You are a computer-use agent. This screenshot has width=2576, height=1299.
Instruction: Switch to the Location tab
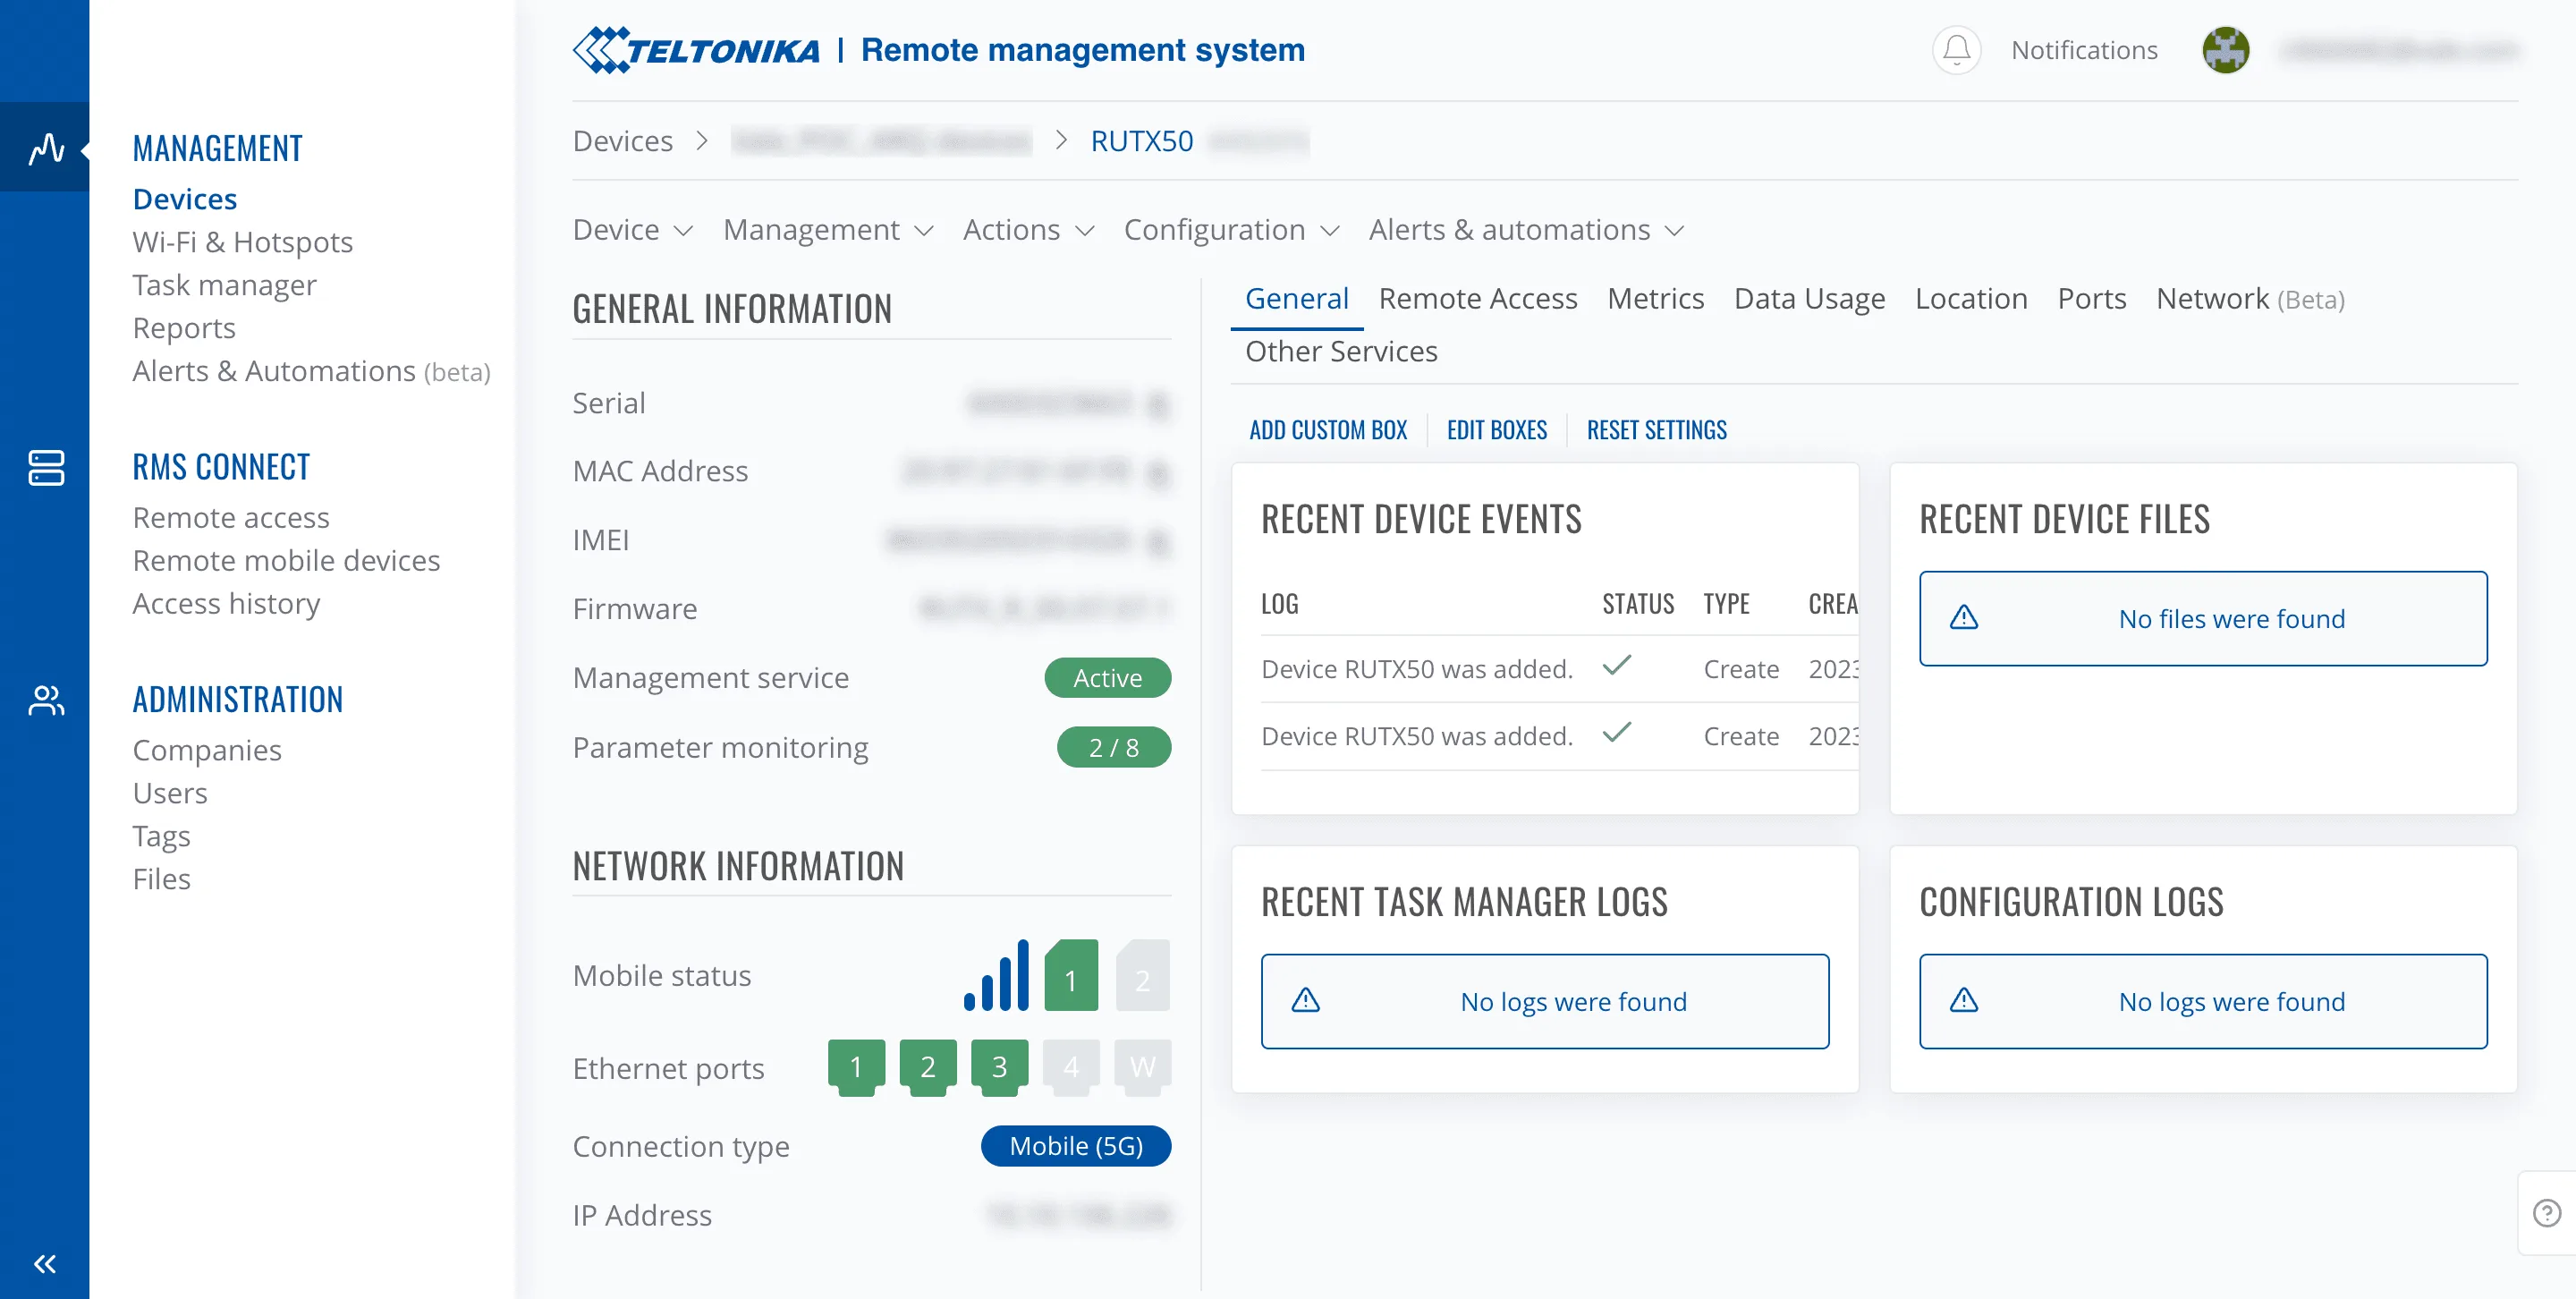1971,299
